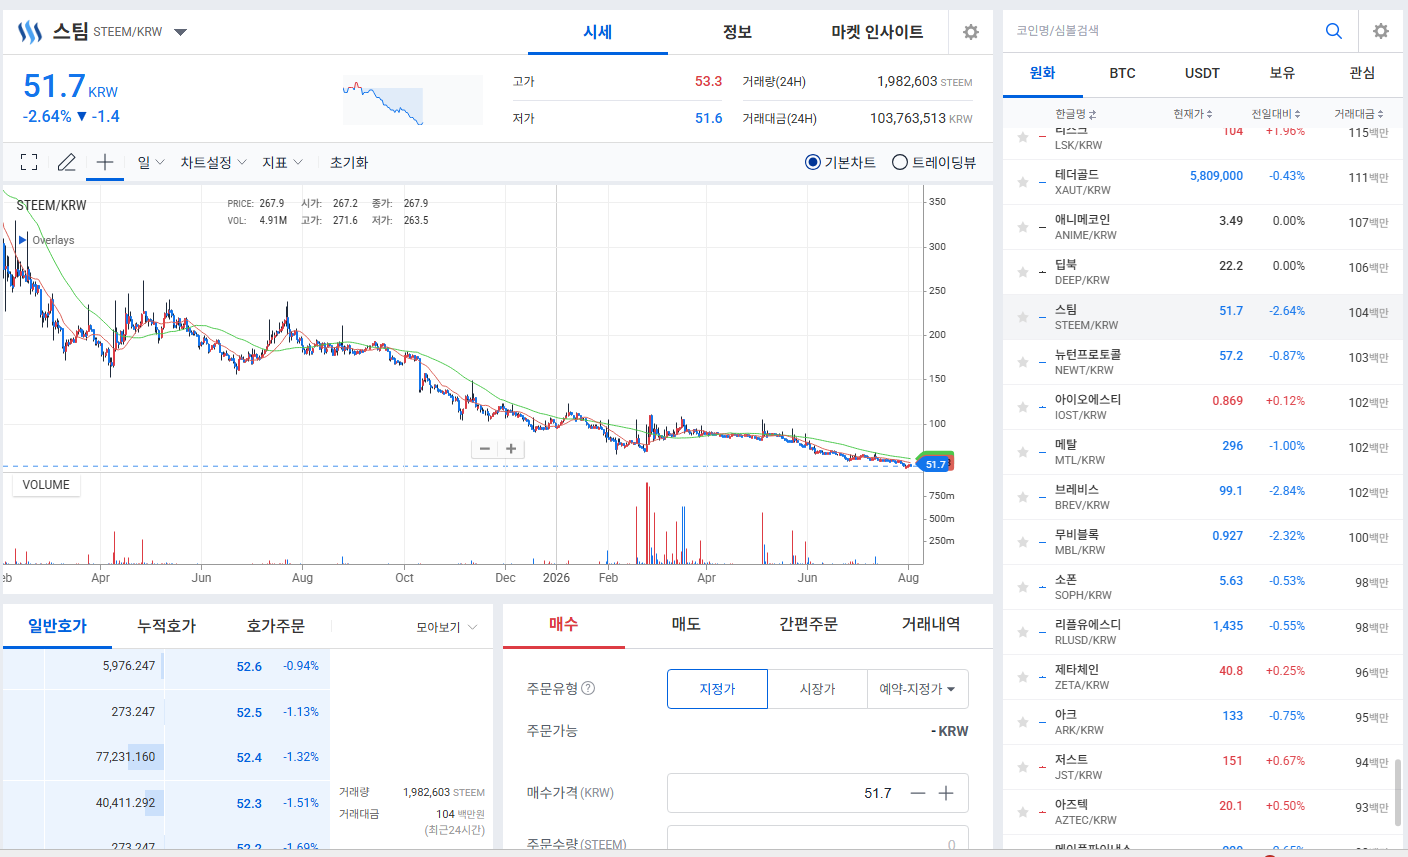Star the 테더골드 XAUT/KRW row
The image size is (1408, 857).
pyautogui.click(x=1023, y=182)
